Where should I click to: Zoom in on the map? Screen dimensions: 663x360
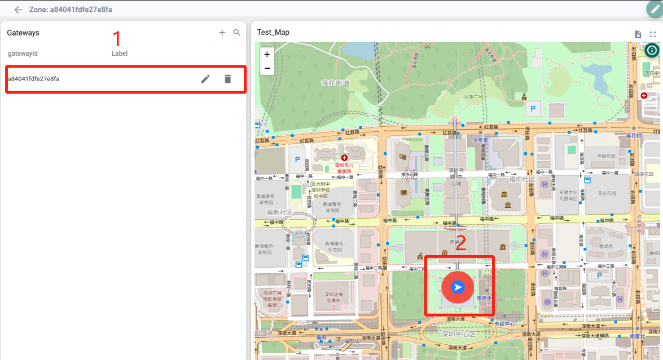coord(267,54)
